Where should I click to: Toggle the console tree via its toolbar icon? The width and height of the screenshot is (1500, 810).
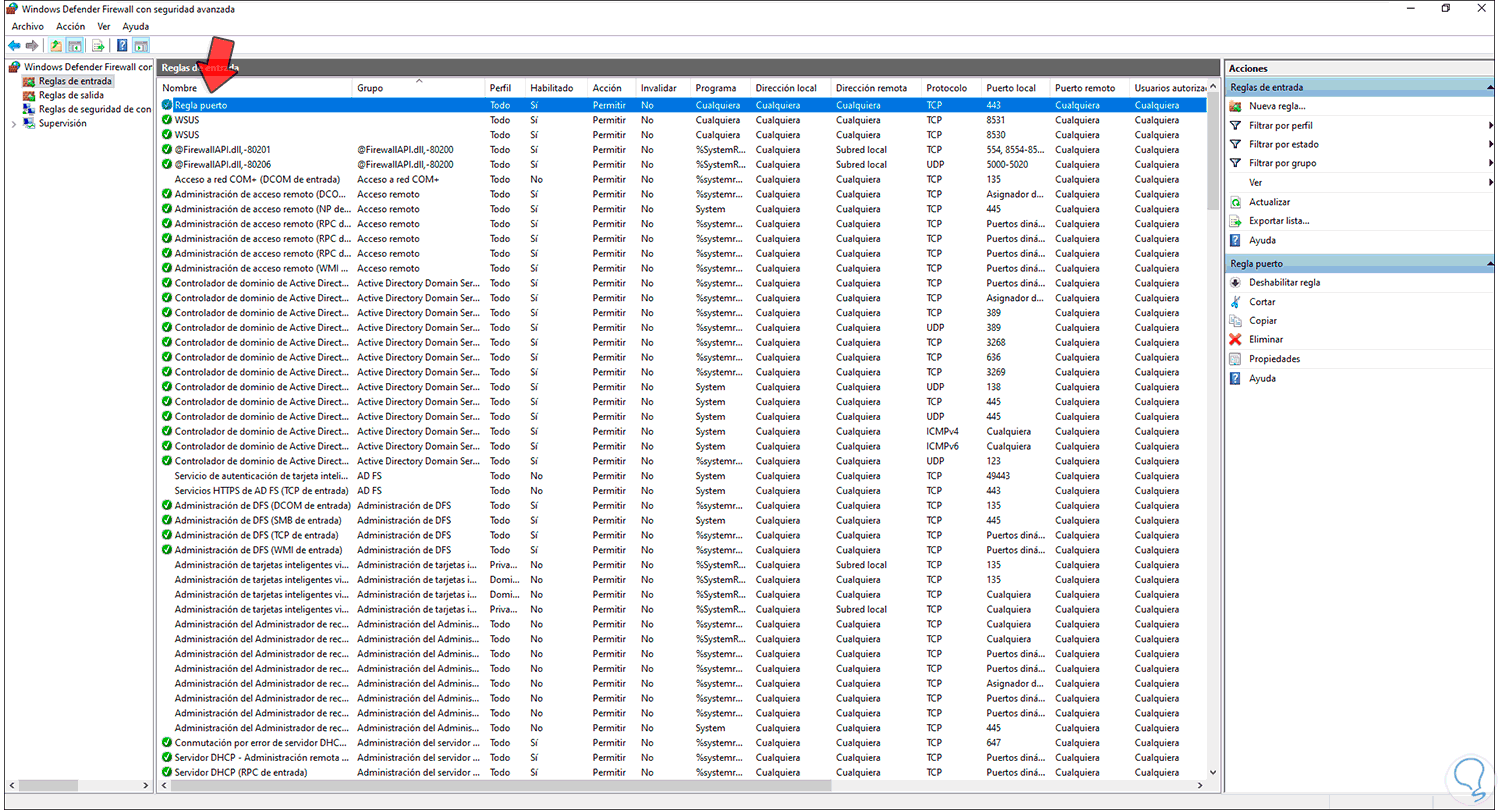[x=74, y=45]
